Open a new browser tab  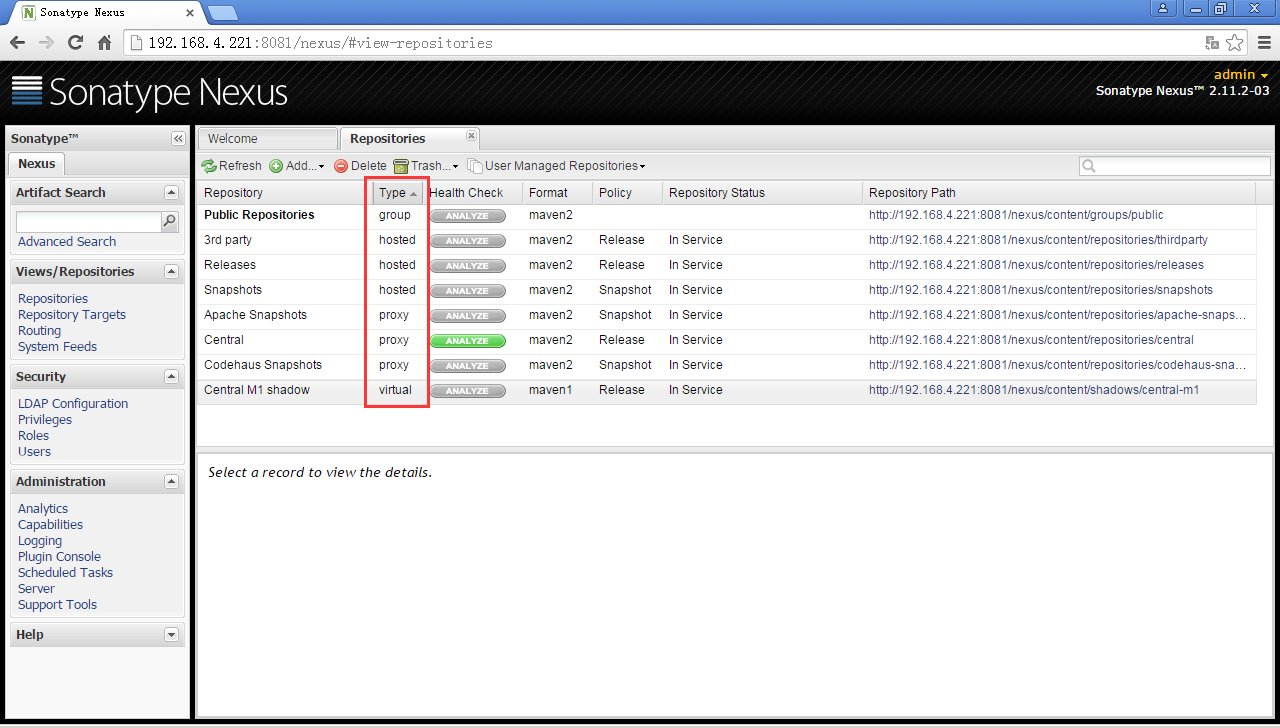222,13
